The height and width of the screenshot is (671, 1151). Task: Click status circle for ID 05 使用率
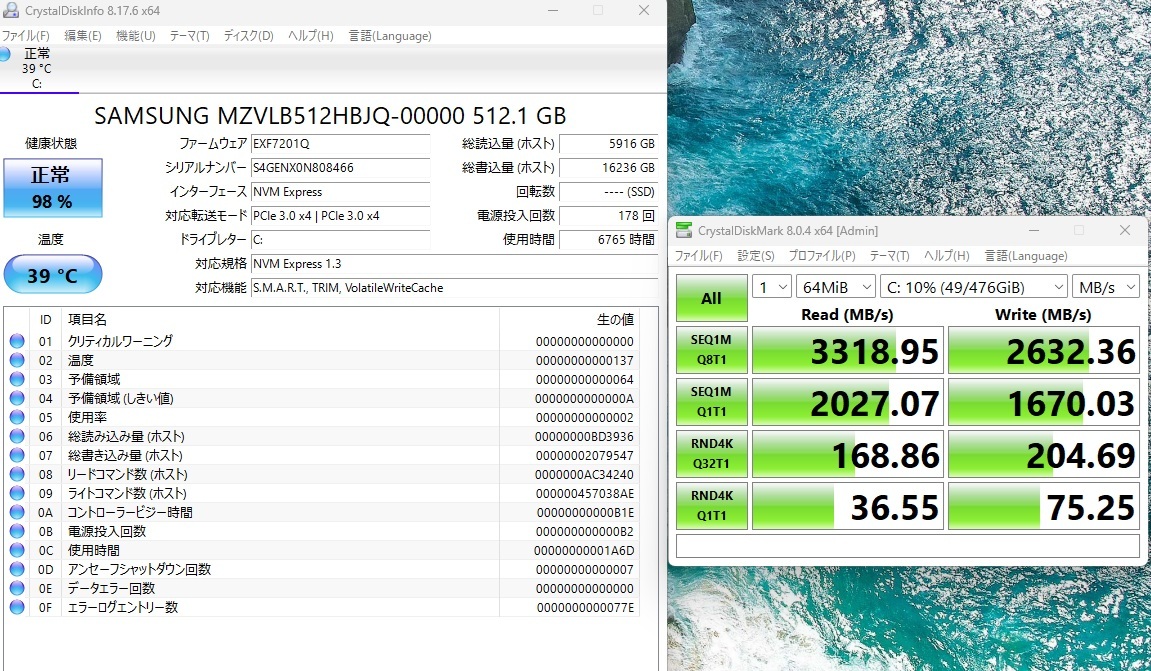(17, 417)
